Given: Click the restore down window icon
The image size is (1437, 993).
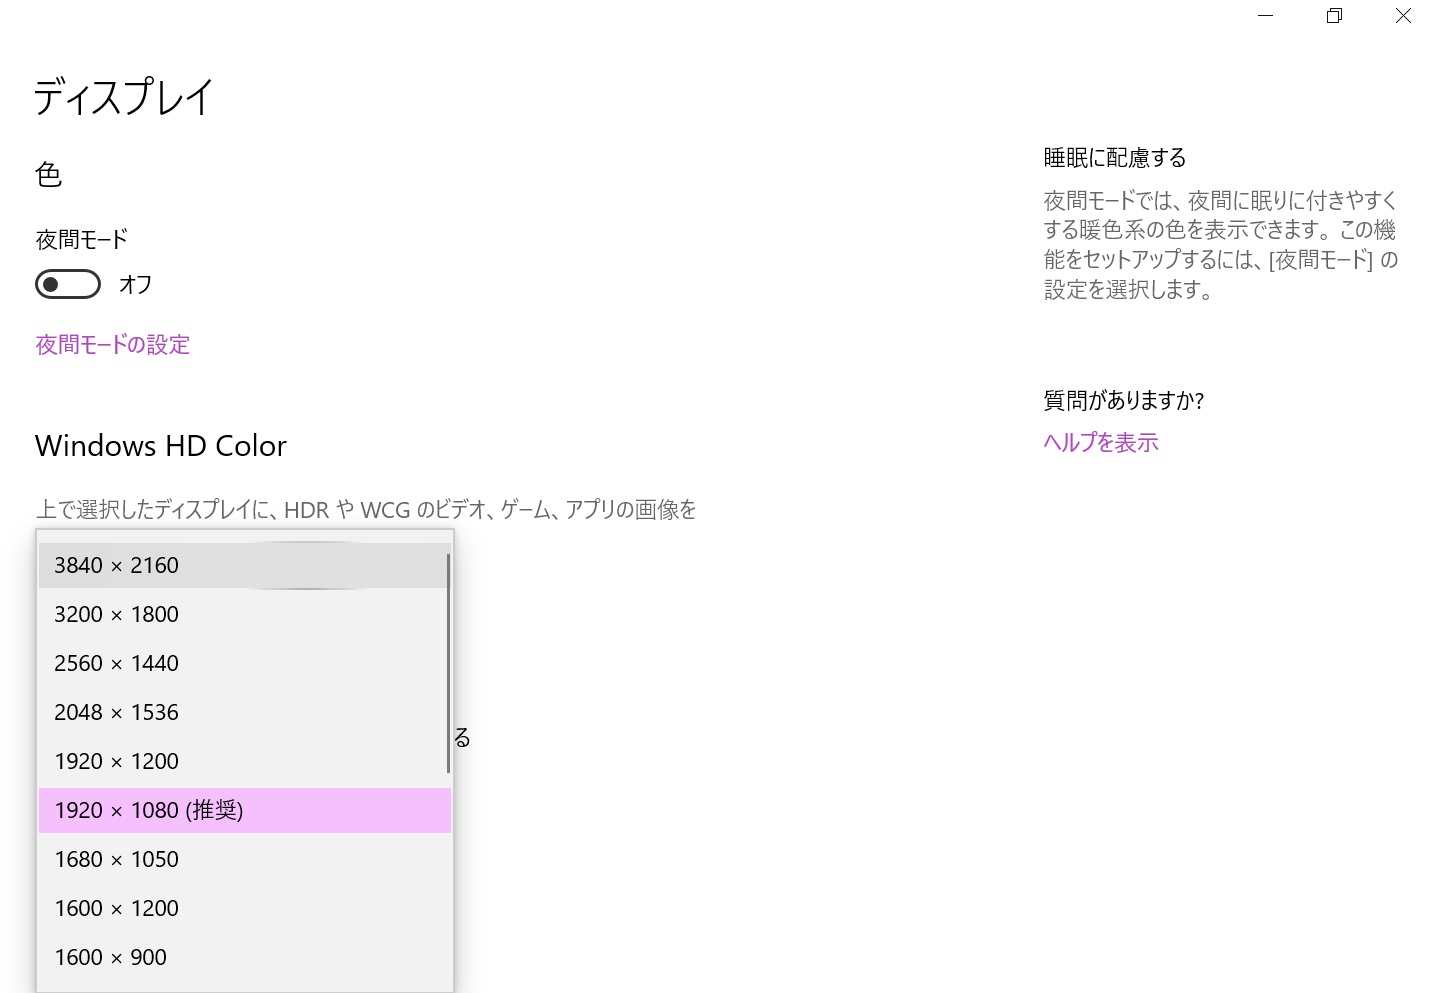Looking at the screenshot, I should tap(1334, 16).
